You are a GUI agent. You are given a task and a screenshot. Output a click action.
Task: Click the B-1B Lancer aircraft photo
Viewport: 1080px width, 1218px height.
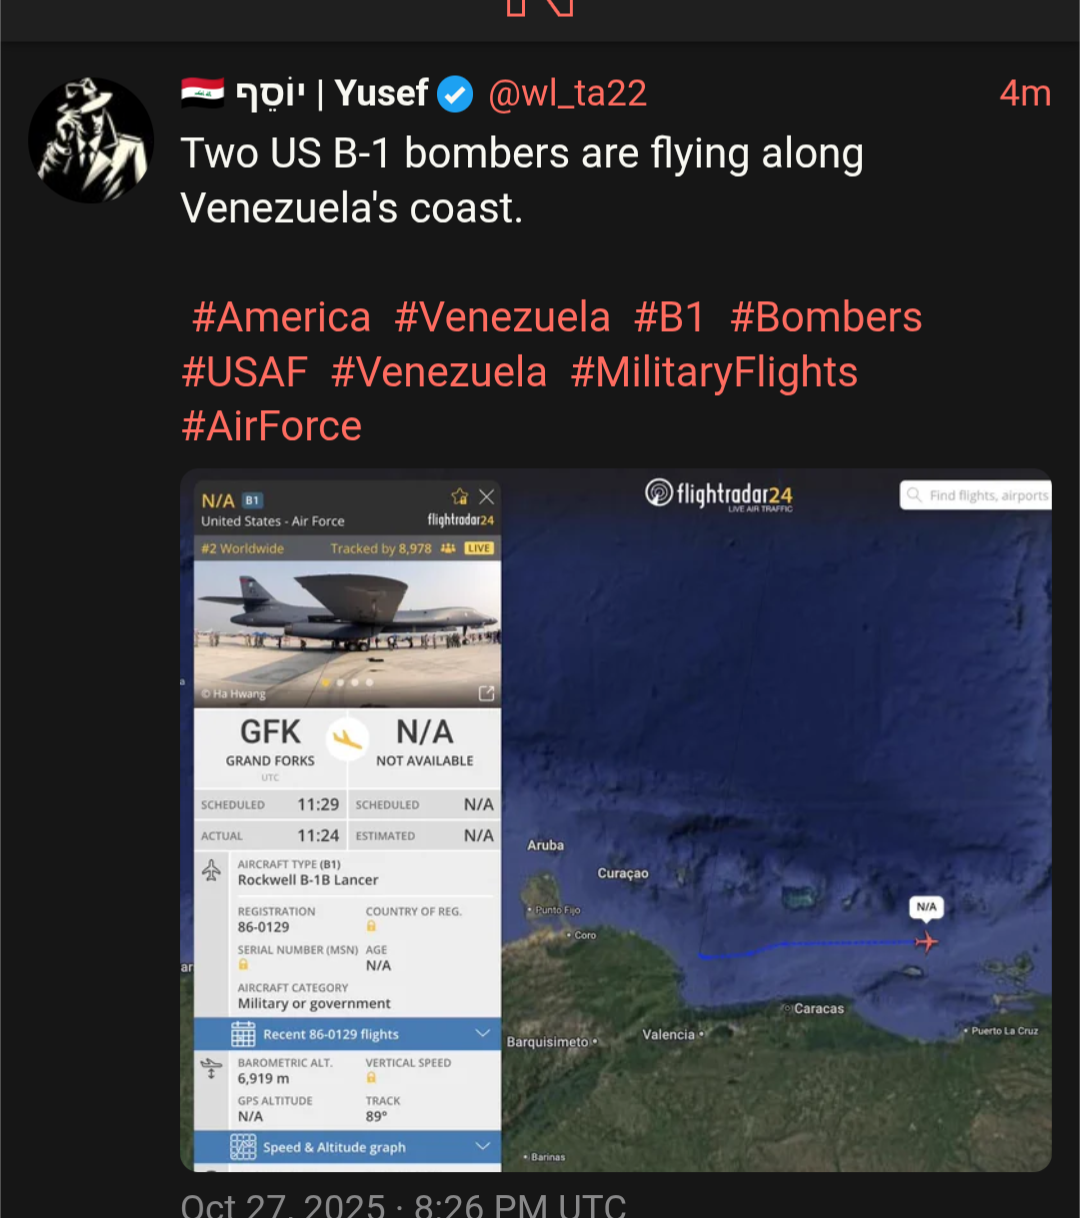tap(347, 625)
